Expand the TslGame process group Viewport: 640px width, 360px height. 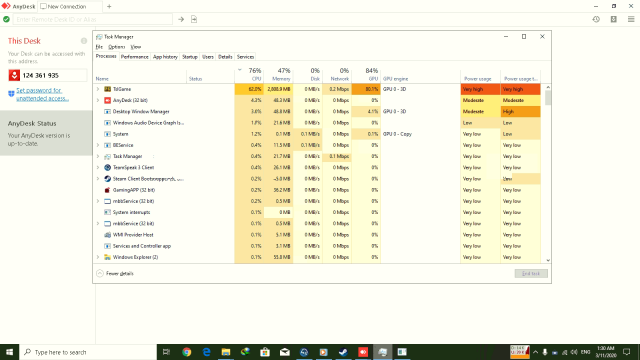coord(98,89)
